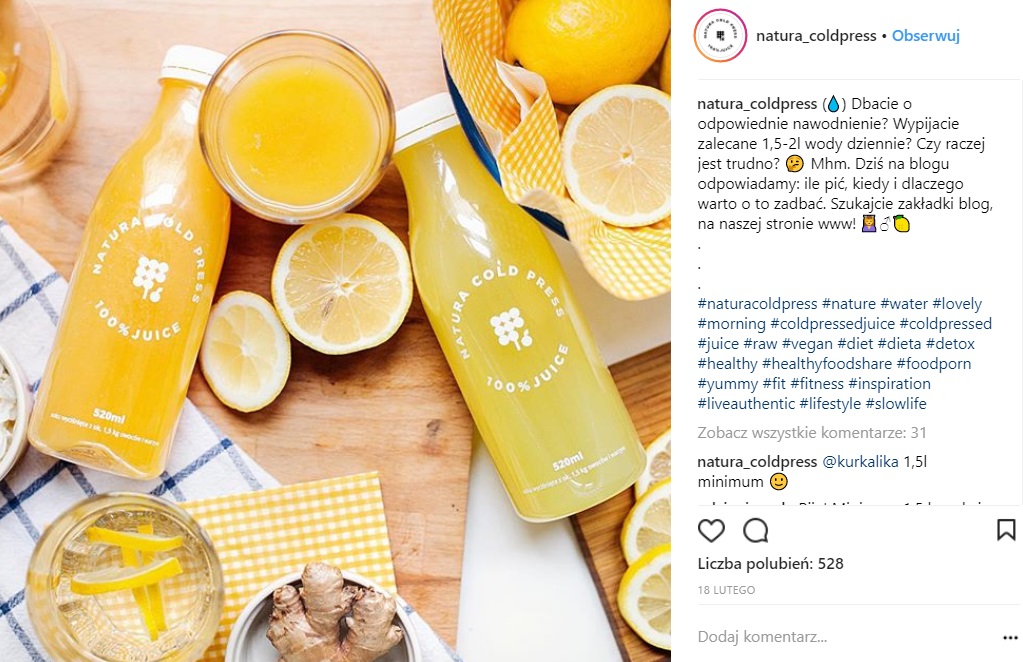This screenshot has width=1023, height=662.
Task: Open the three-dot more options menu
Action: point(1010,637)
